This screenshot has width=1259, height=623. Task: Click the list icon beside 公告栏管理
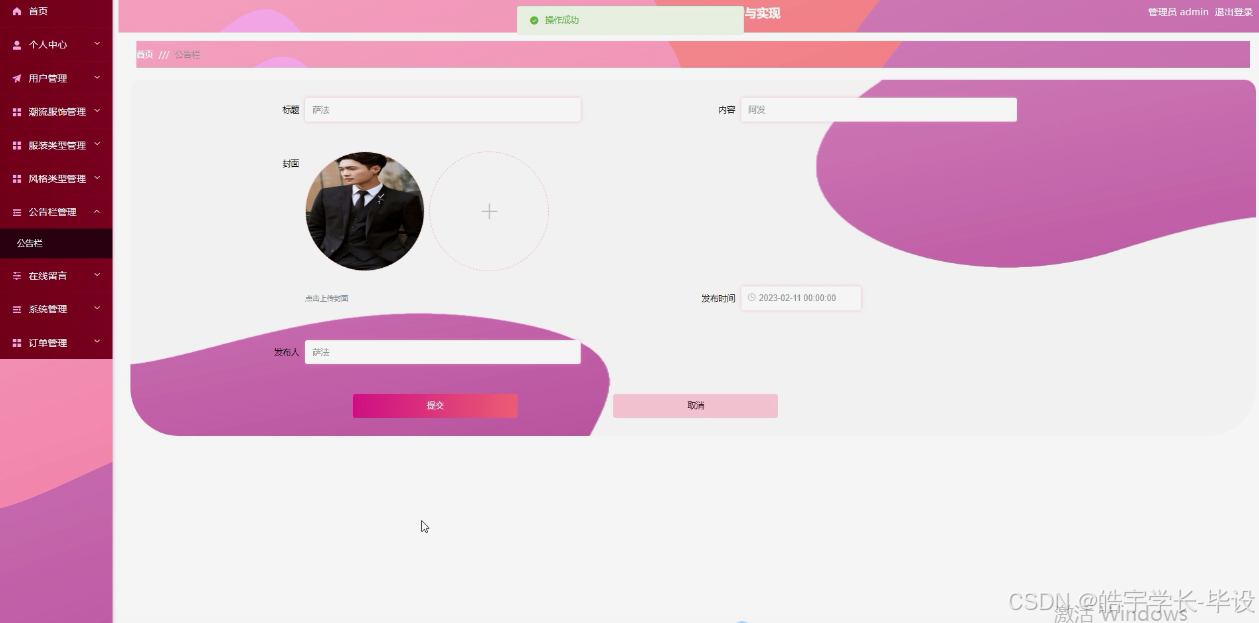tap(15, 211)
